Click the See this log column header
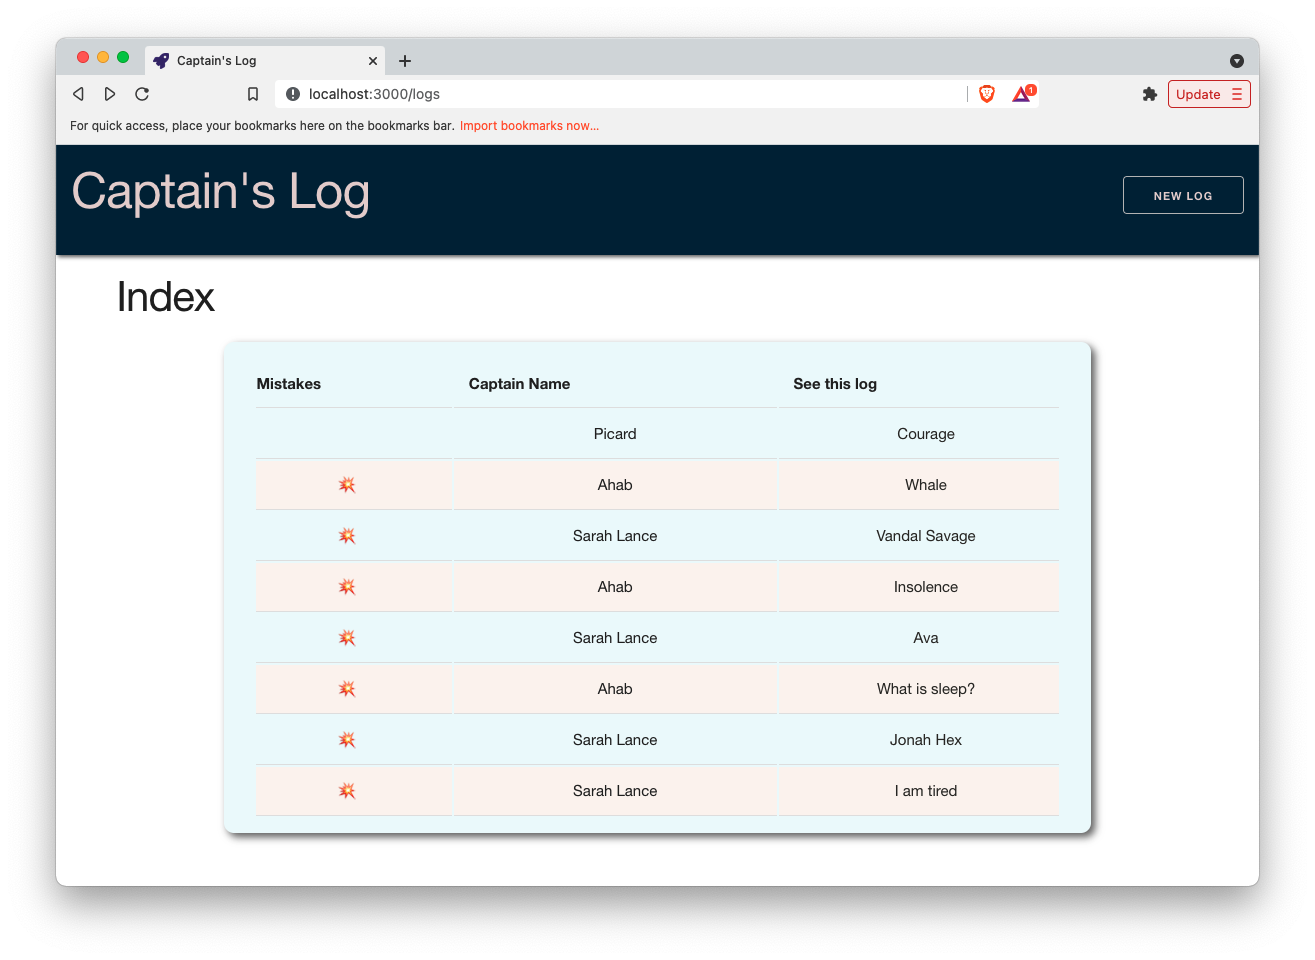1315x960 pixels. (835, 384)
